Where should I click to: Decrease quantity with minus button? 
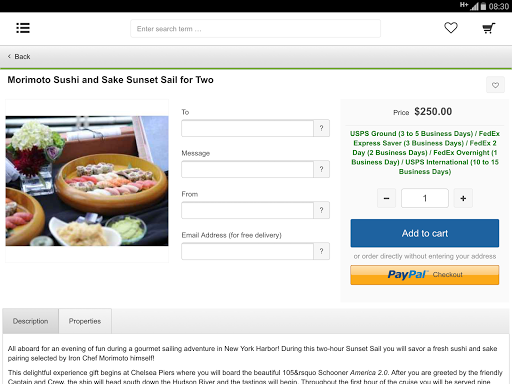386,198
